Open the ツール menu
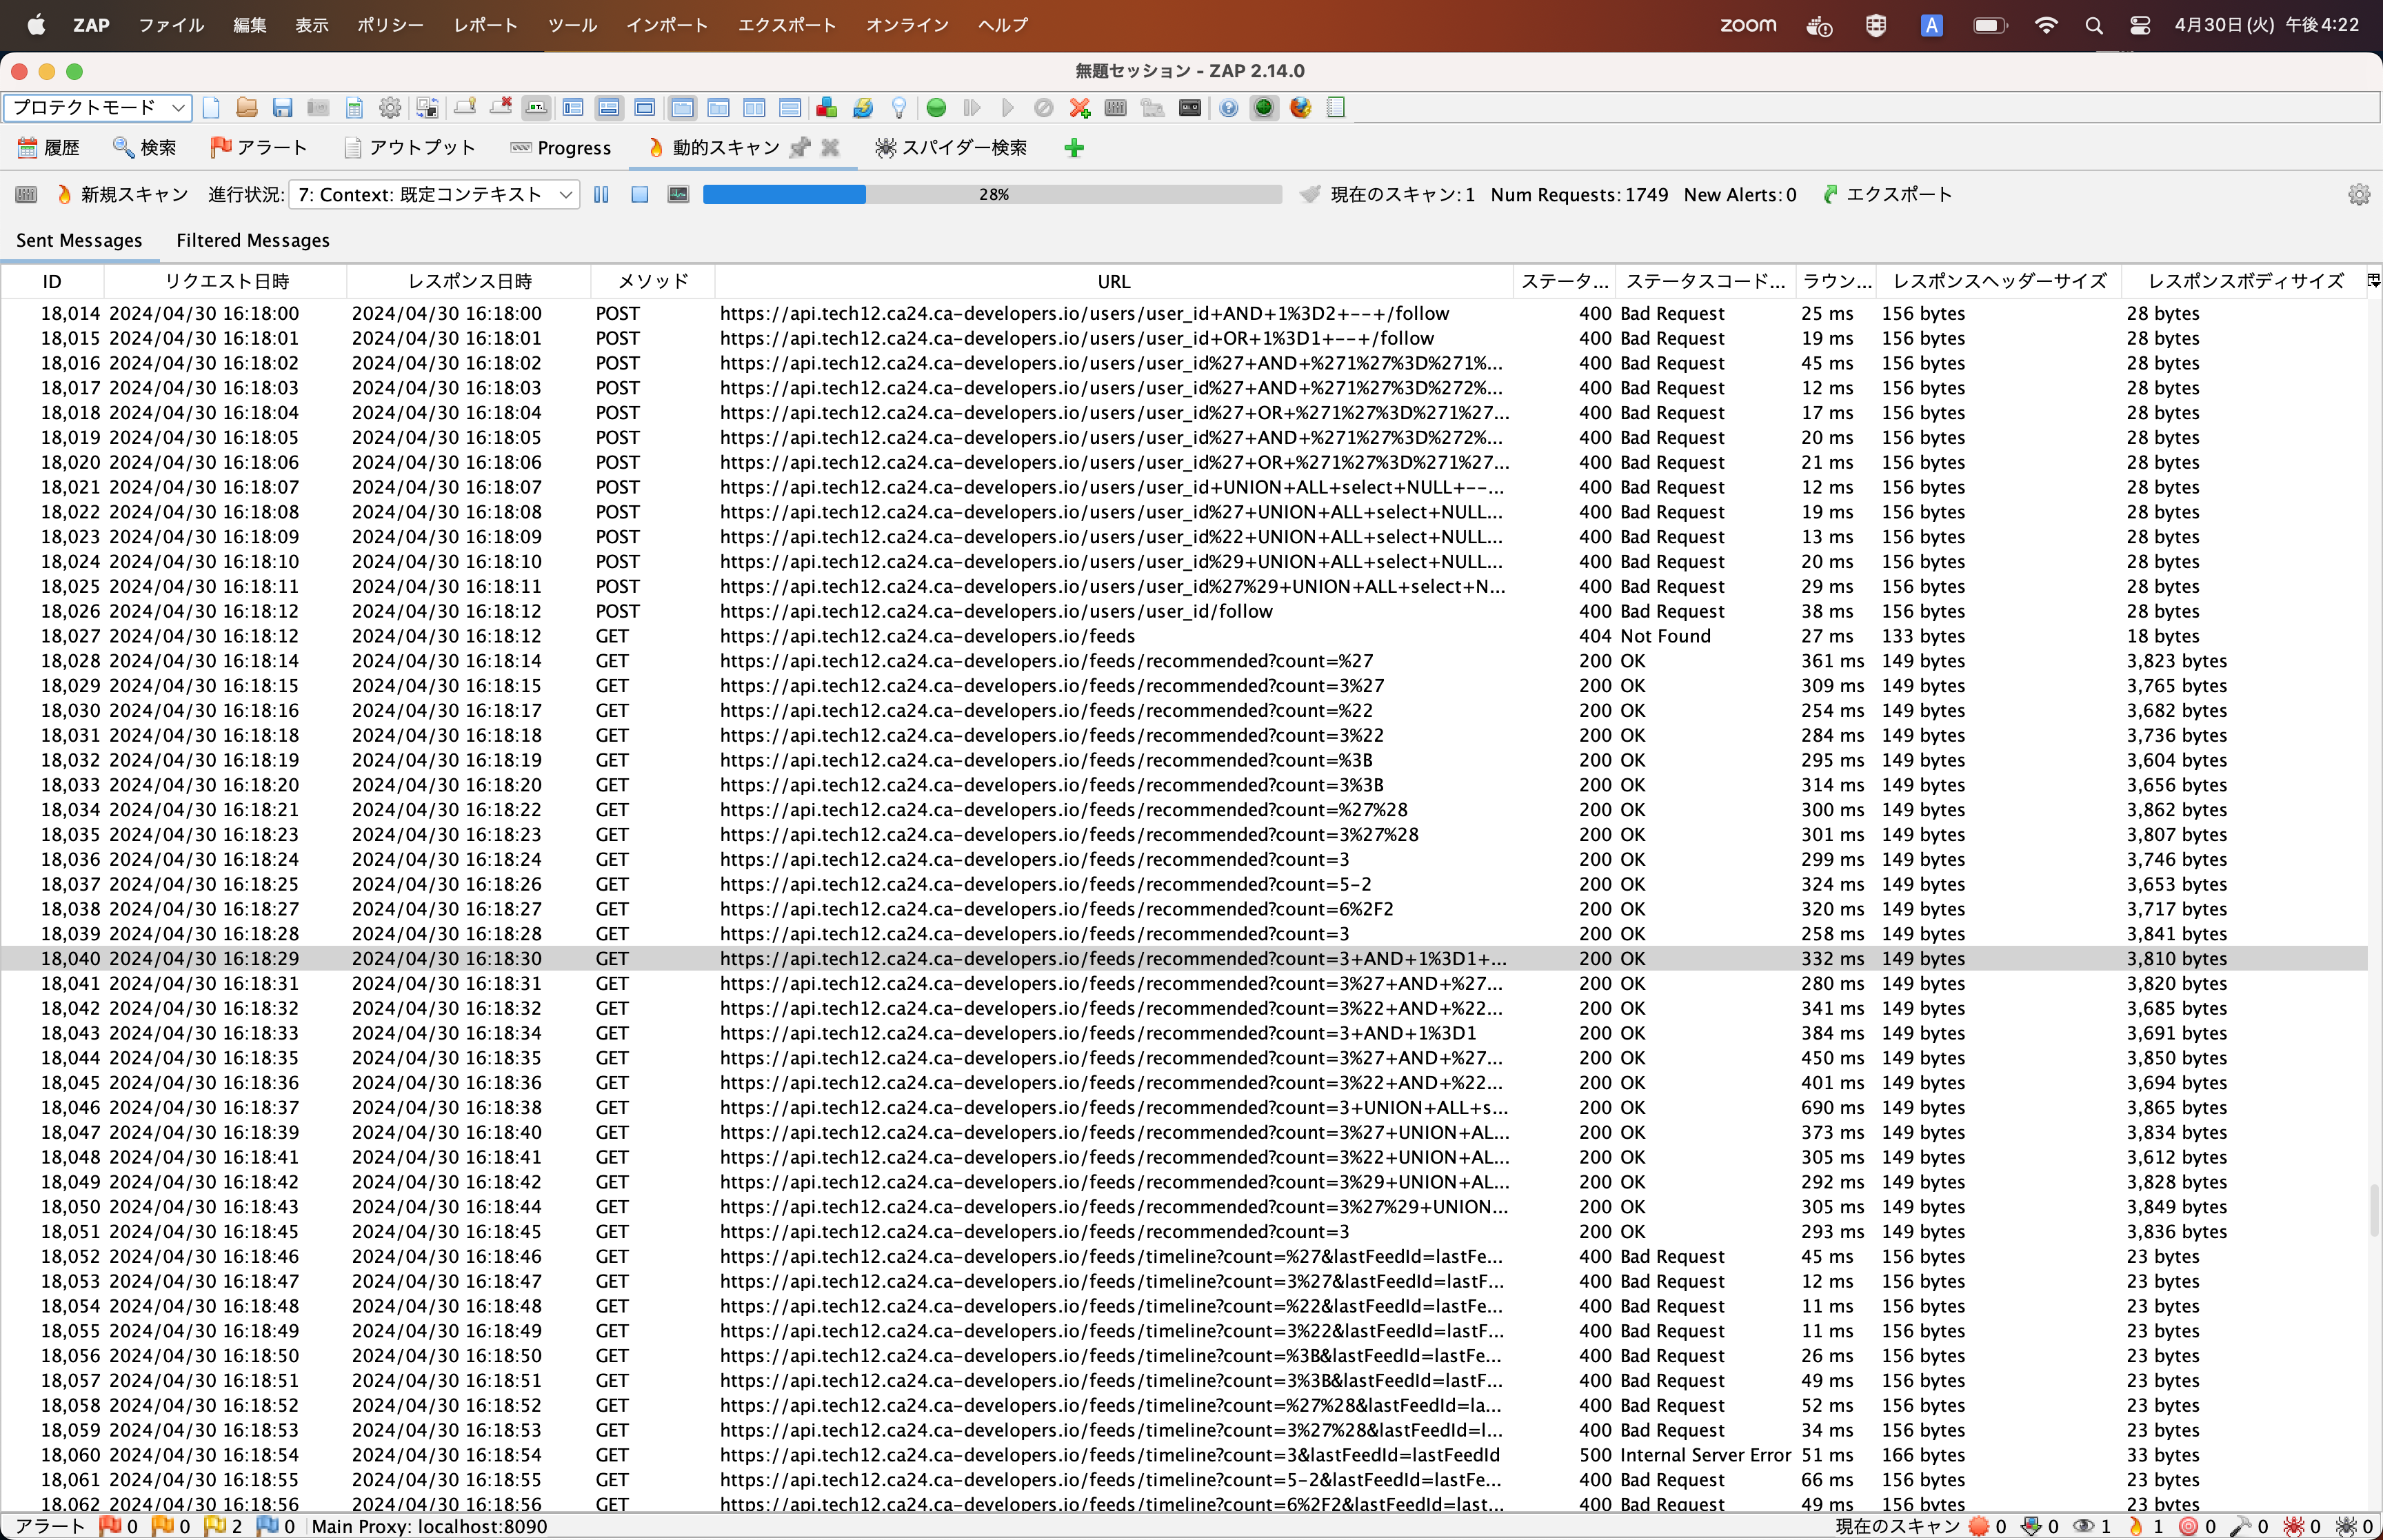 tap(572, 25)
